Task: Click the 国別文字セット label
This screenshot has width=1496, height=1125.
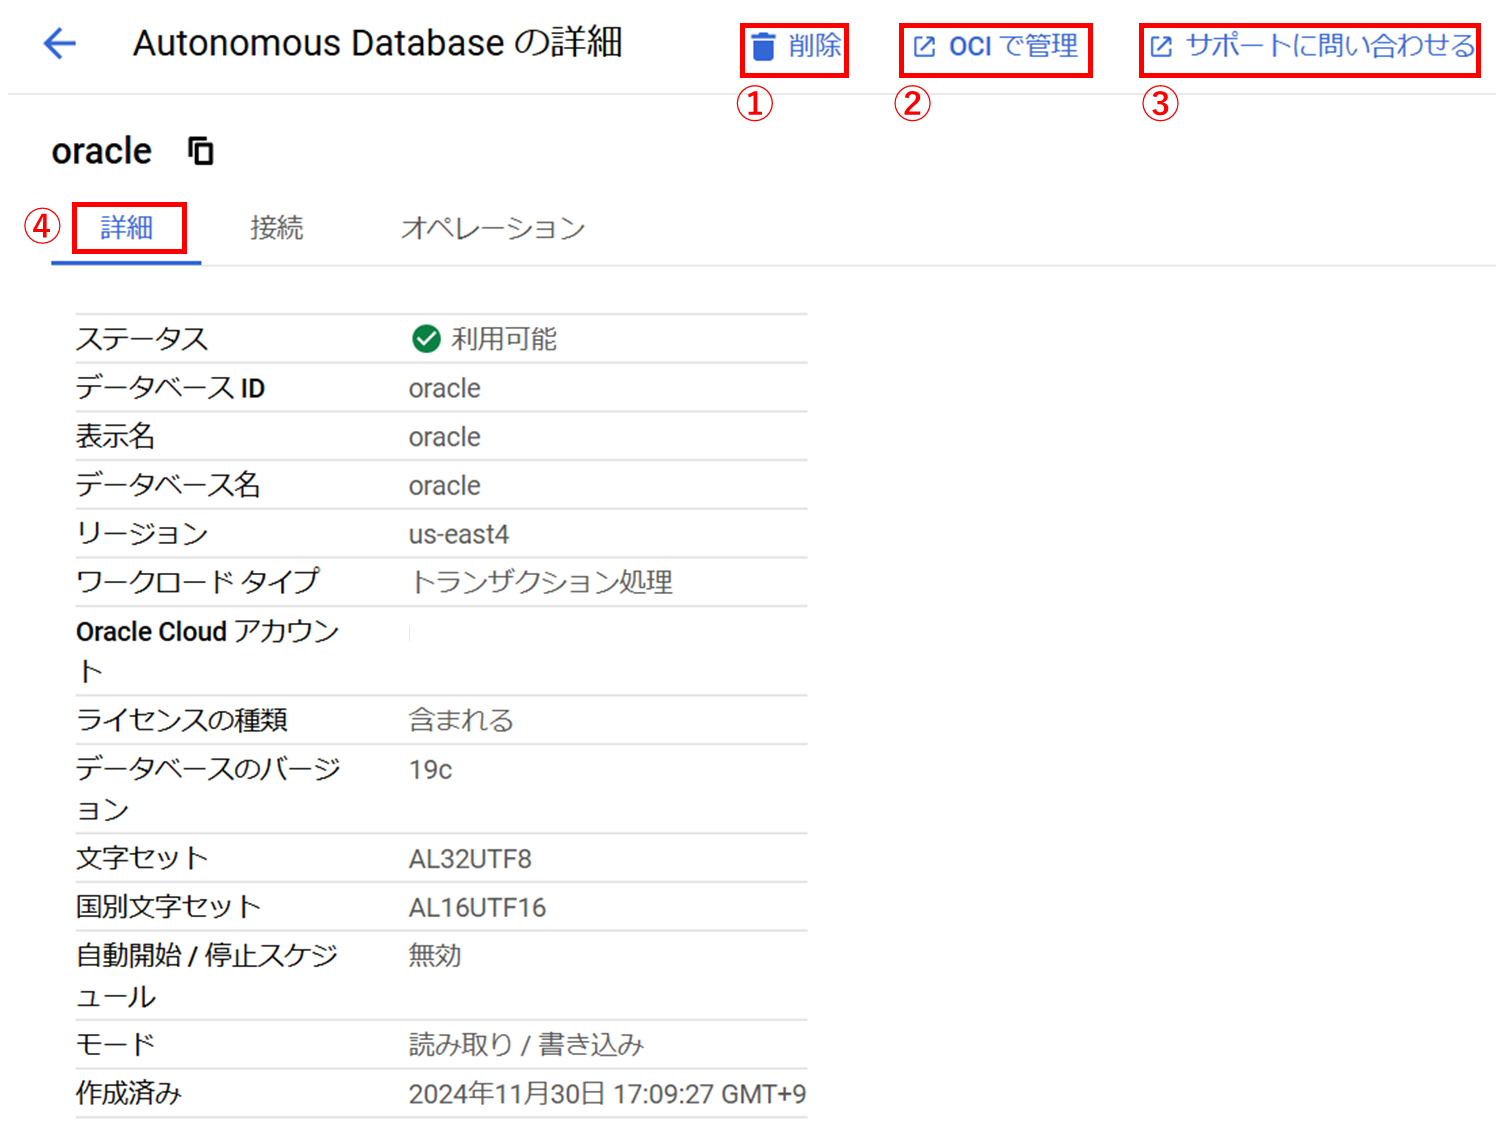Action: pos(169,907)
